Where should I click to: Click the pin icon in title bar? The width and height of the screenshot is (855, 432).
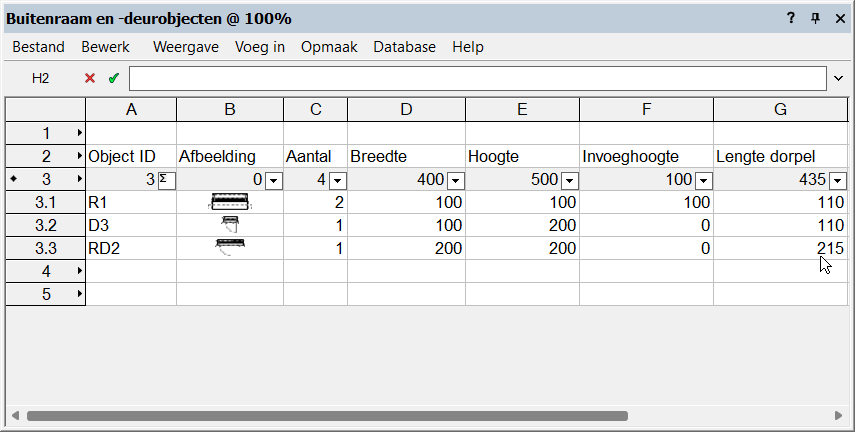point(815,18)
